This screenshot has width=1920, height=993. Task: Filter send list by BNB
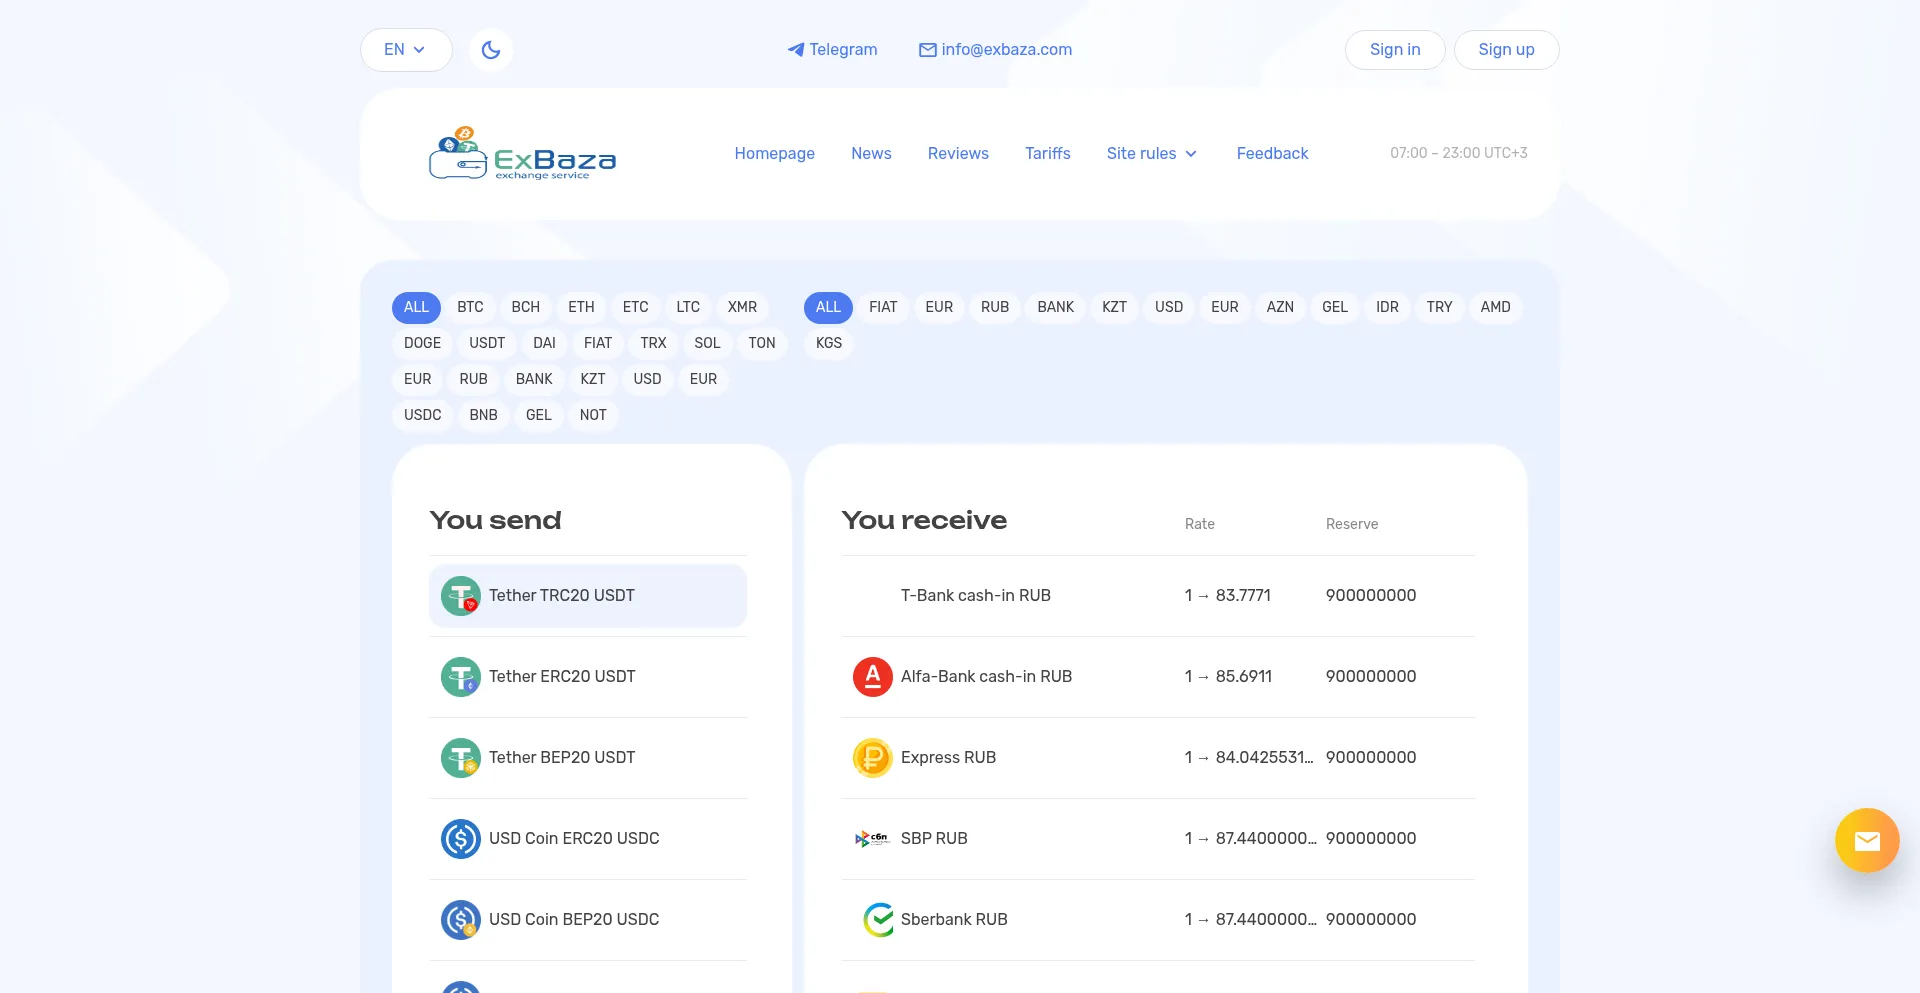coord(483,415)
